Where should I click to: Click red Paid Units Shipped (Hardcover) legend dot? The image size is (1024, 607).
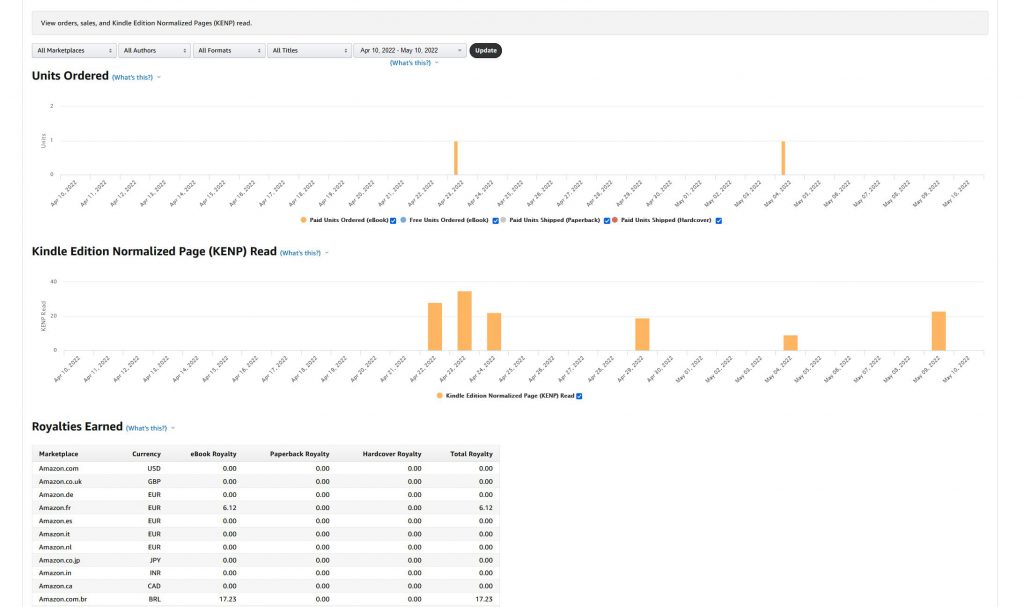point(615,220)
